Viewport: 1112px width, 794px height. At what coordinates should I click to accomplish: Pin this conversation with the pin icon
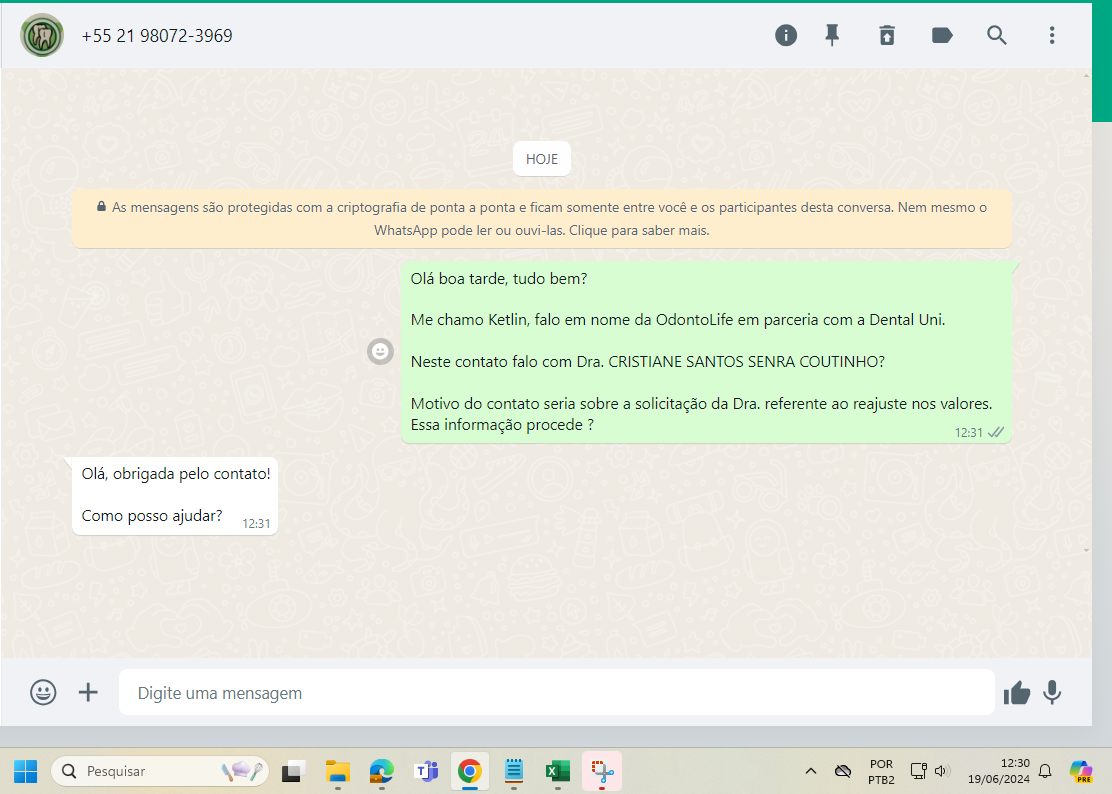click(x=832, y=35)
